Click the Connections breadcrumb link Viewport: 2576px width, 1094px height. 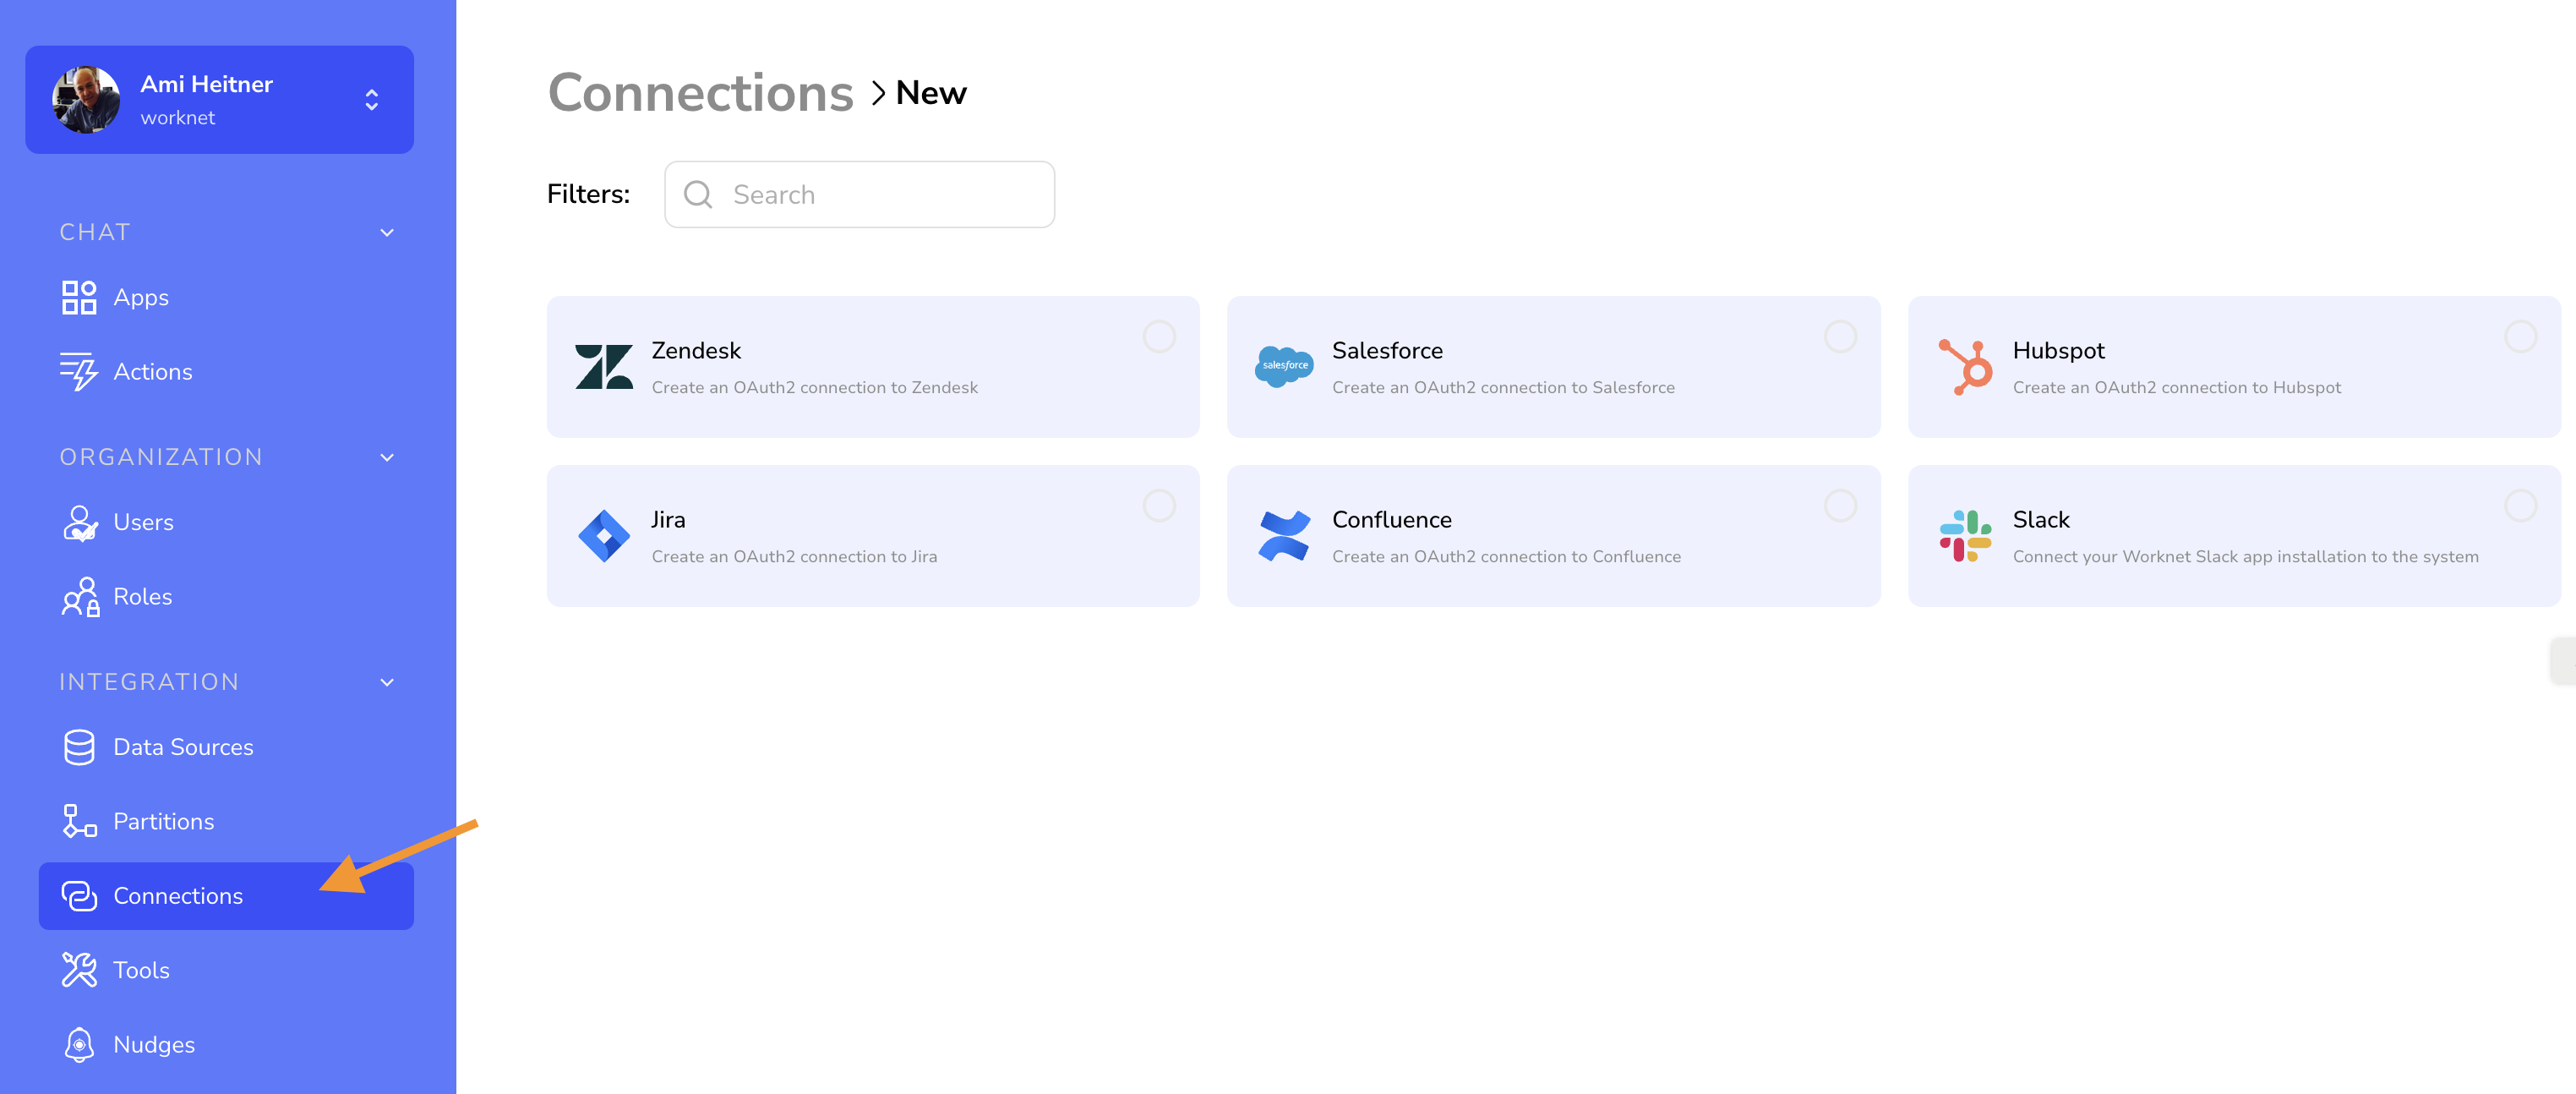700,92
